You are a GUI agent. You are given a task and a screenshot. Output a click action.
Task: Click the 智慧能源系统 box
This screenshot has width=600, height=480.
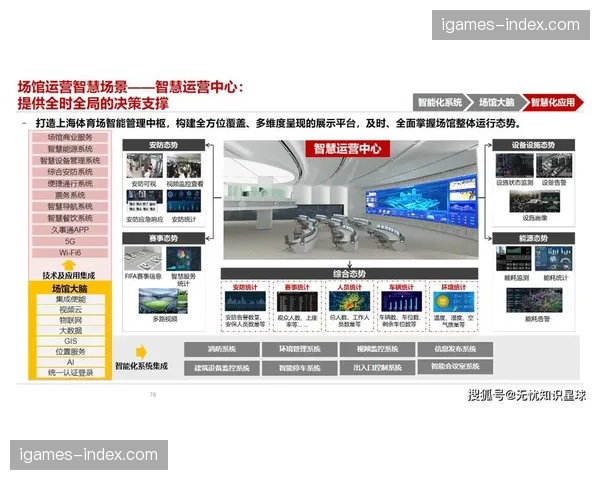(70, 149)
